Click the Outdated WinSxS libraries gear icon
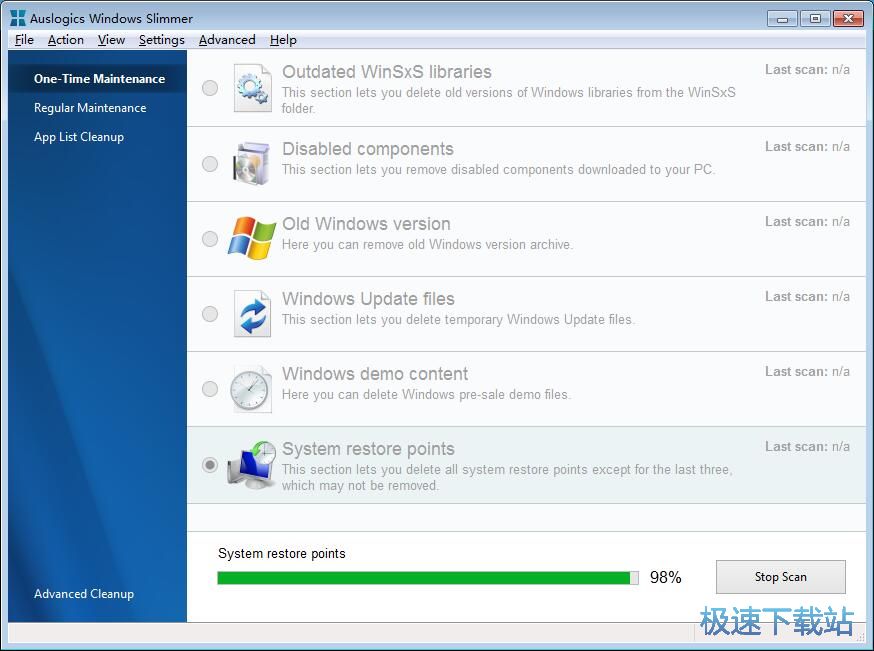Screen dimensions: 874x651 coord(253,88)
